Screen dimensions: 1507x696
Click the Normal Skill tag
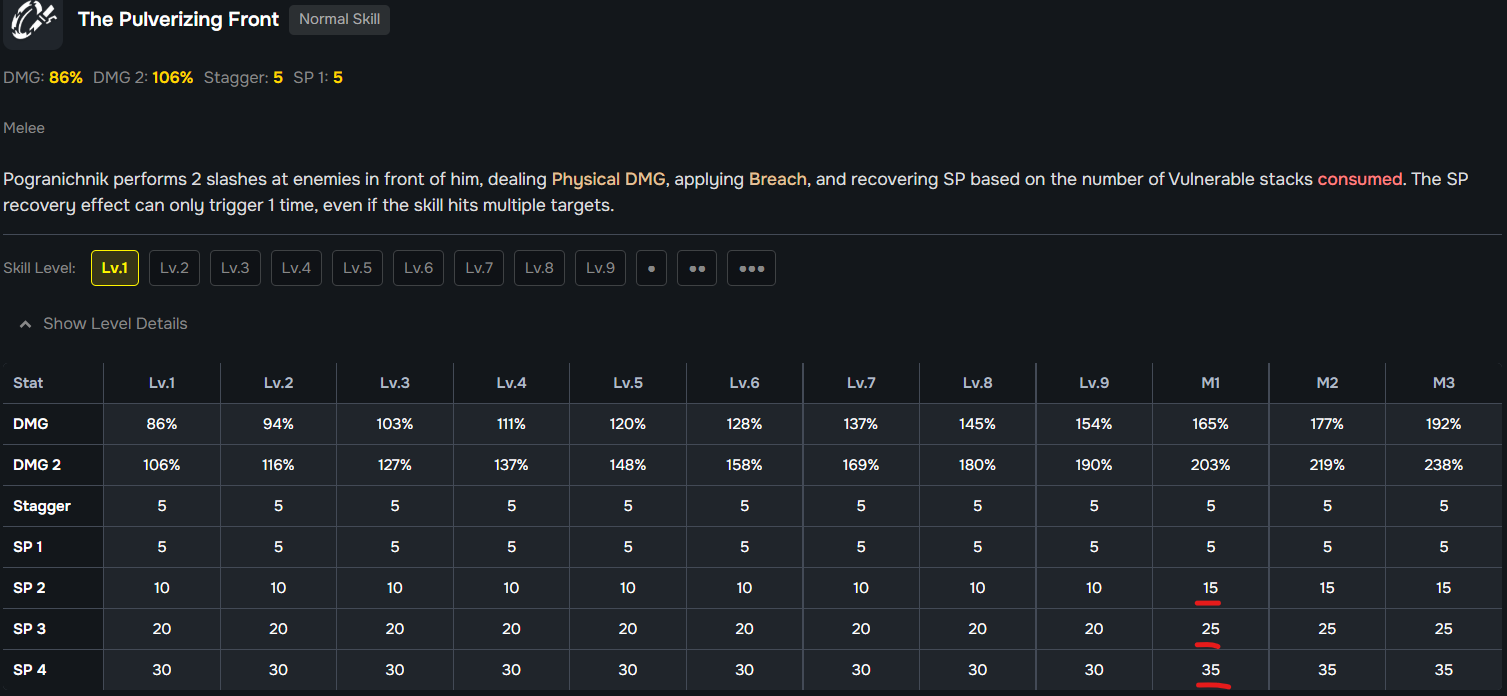(x=339, y=19)
